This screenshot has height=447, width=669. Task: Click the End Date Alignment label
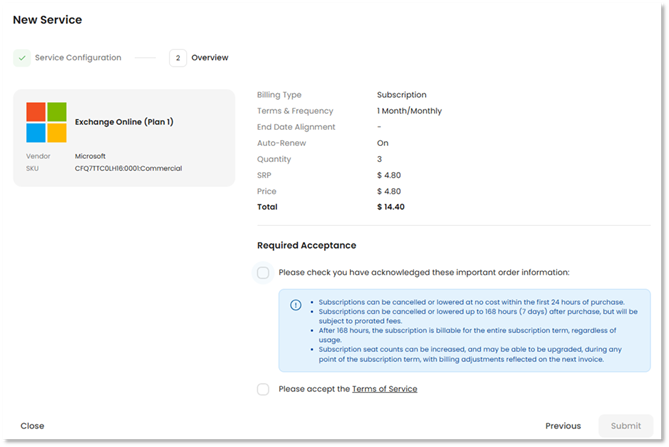296,127
